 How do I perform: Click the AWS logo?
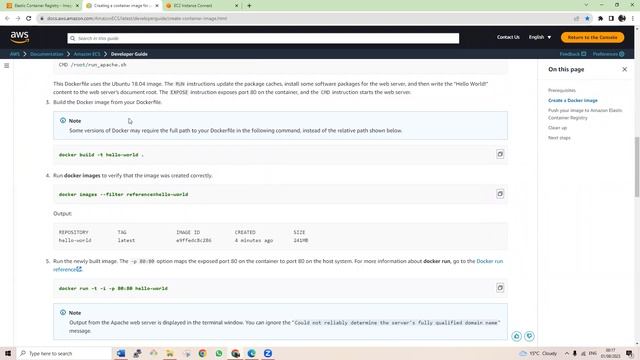point(20,37)
